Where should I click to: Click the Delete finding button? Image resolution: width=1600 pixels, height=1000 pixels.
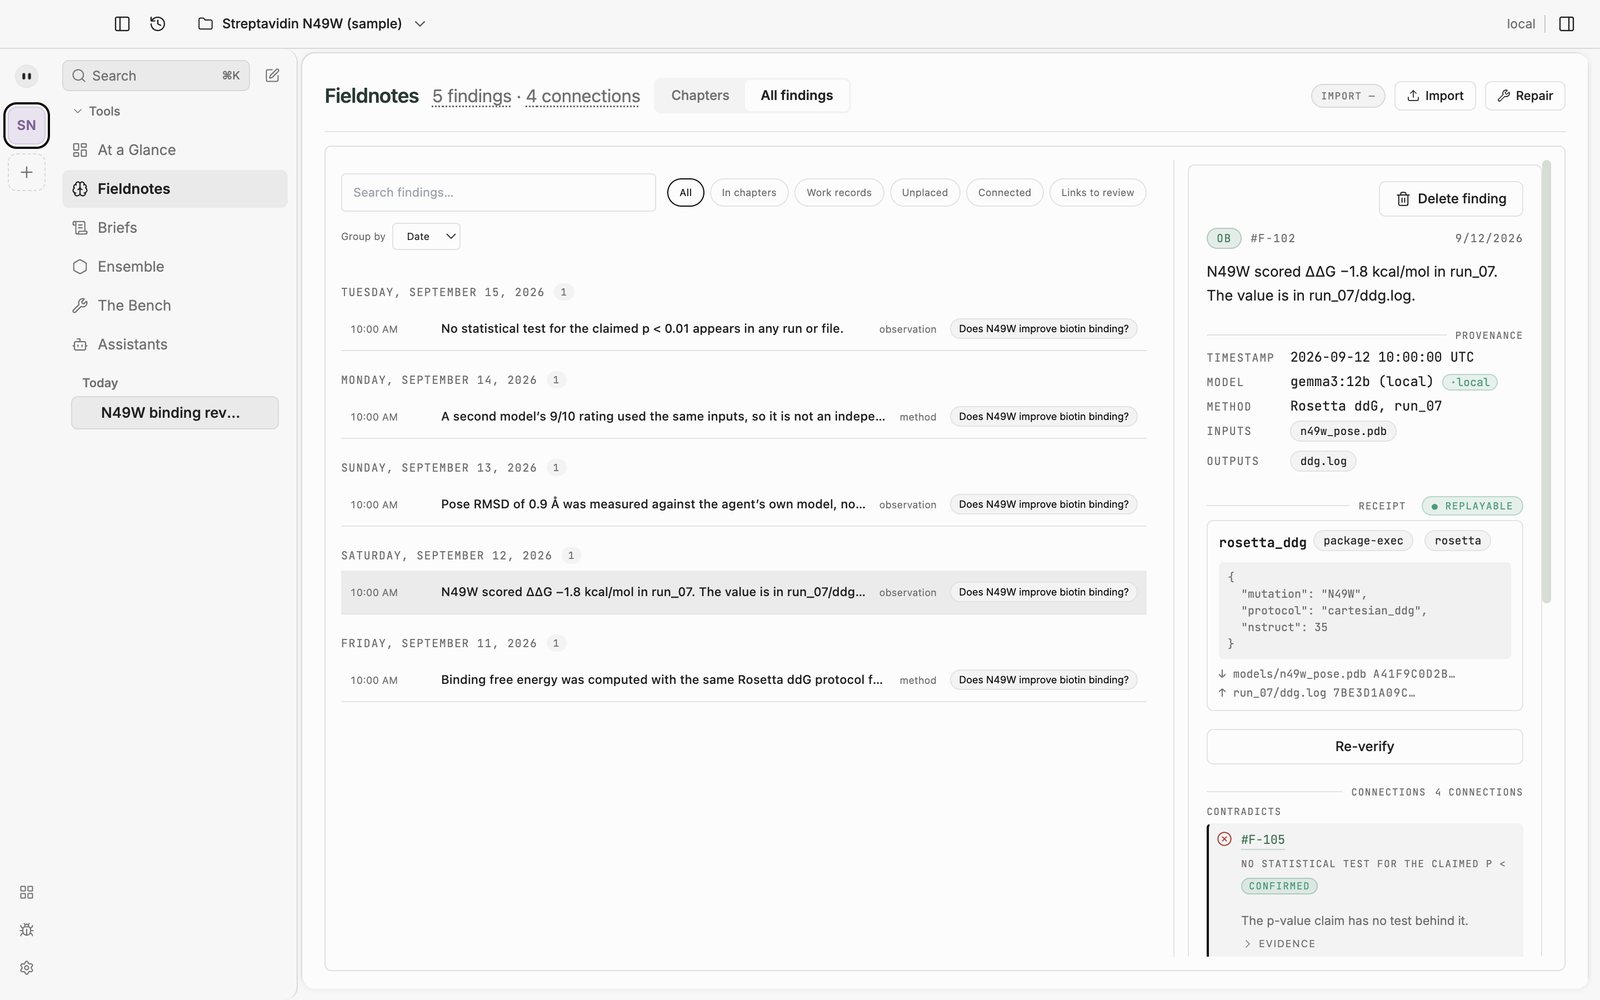point(1451,199)
